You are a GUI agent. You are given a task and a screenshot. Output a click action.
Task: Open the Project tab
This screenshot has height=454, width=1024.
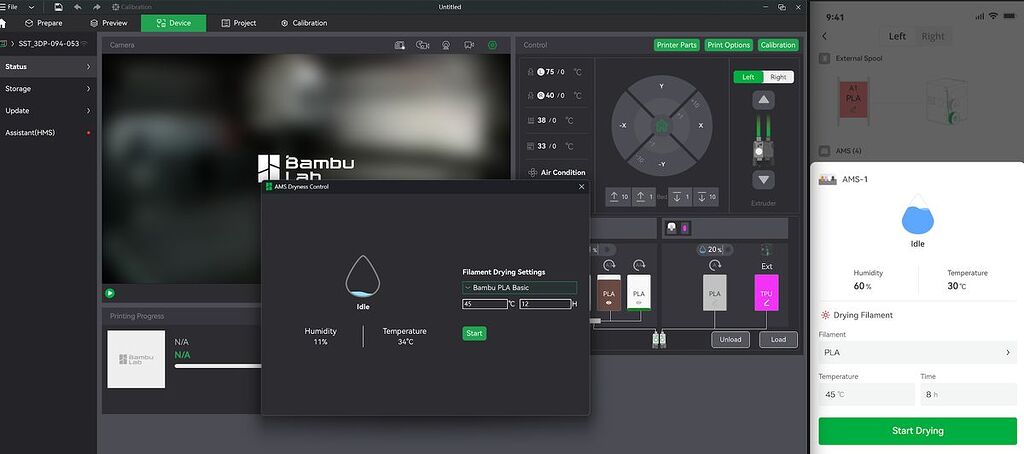click(238, 23)
